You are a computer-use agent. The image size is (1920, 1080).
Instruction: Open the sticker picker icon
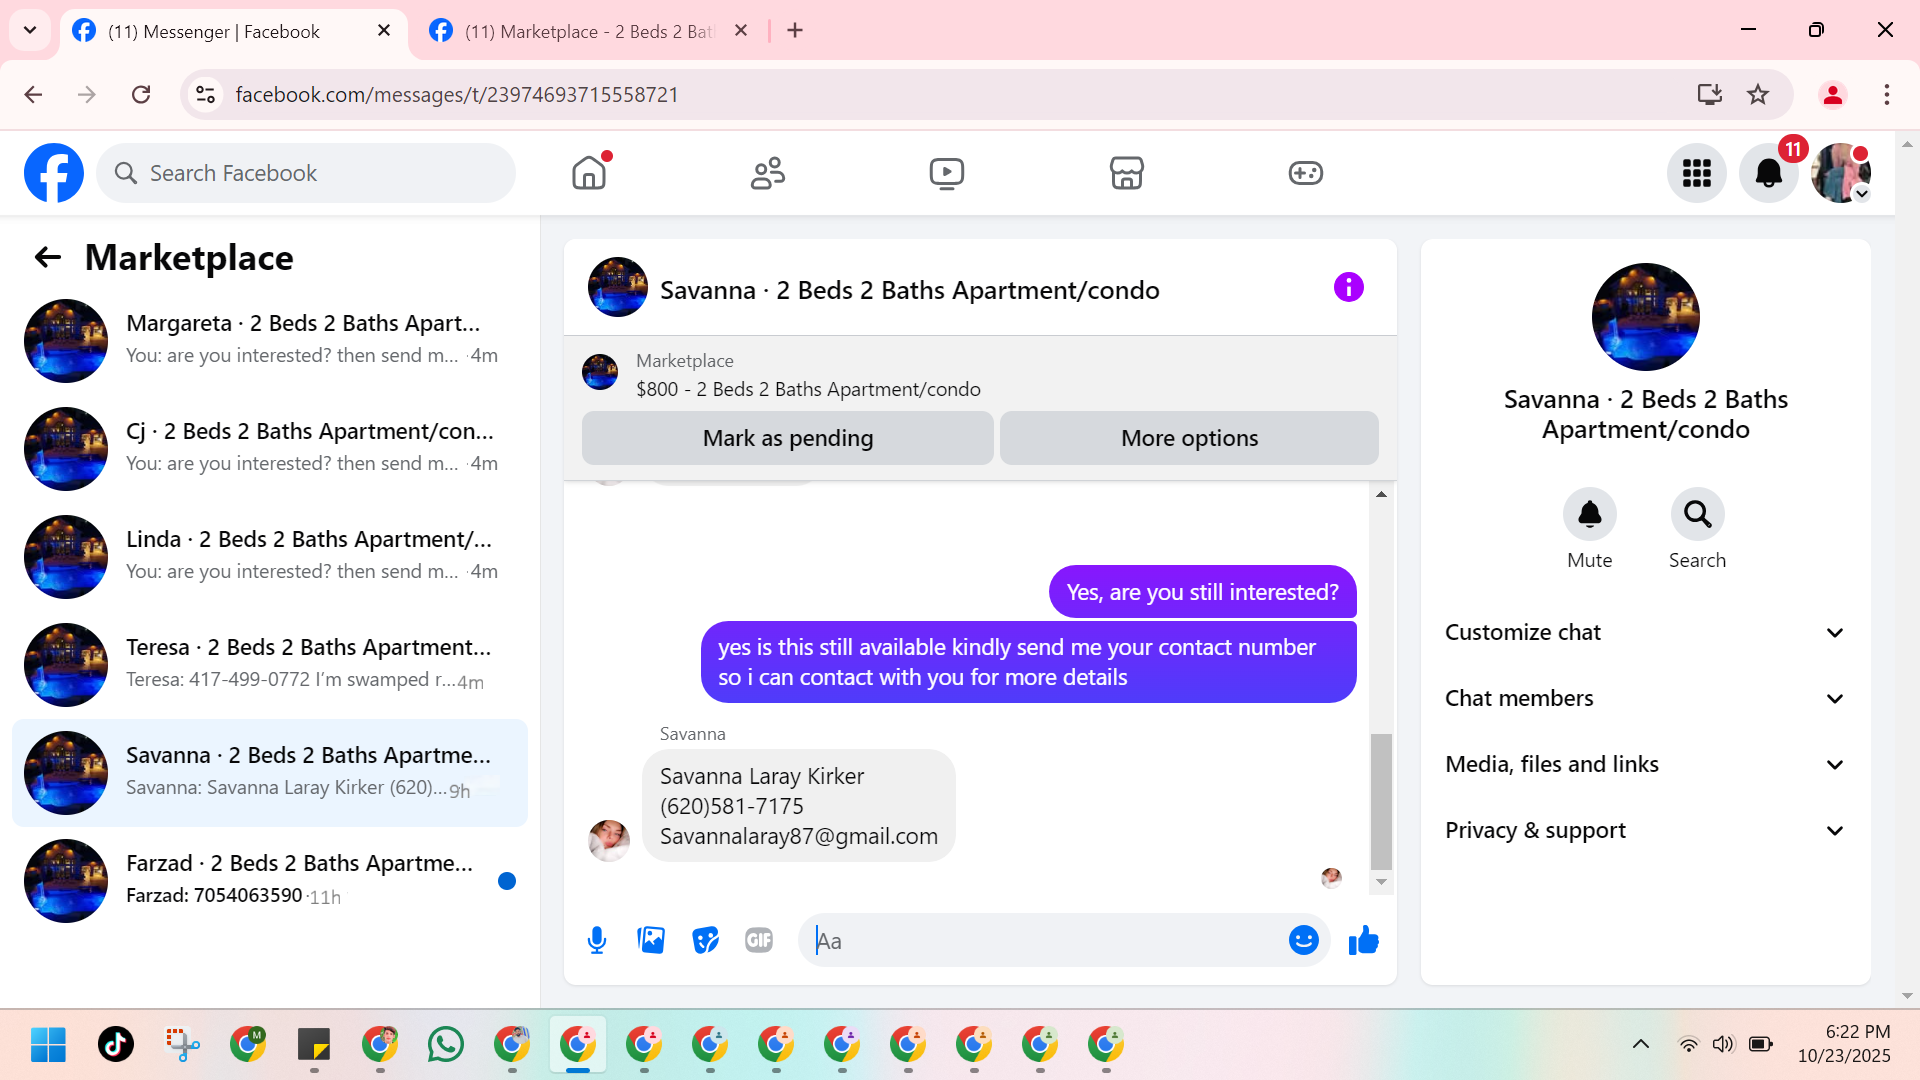[x=705, y=940]
